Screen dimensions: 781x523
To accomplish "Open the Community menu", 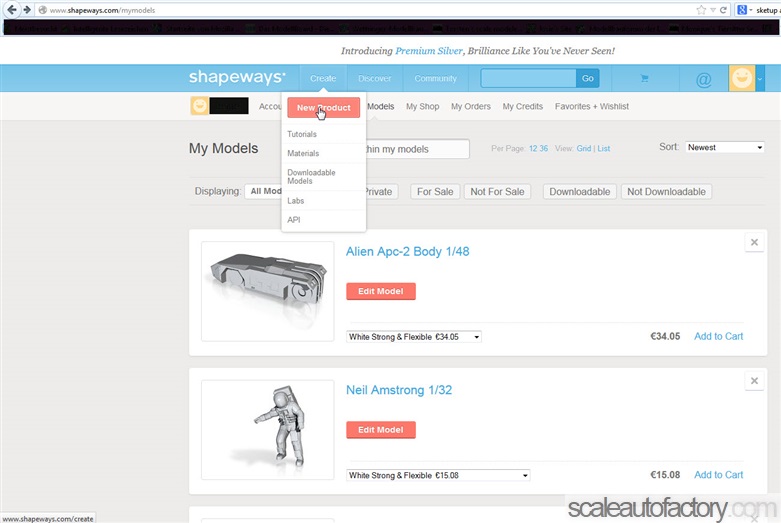I will [435, 78].
